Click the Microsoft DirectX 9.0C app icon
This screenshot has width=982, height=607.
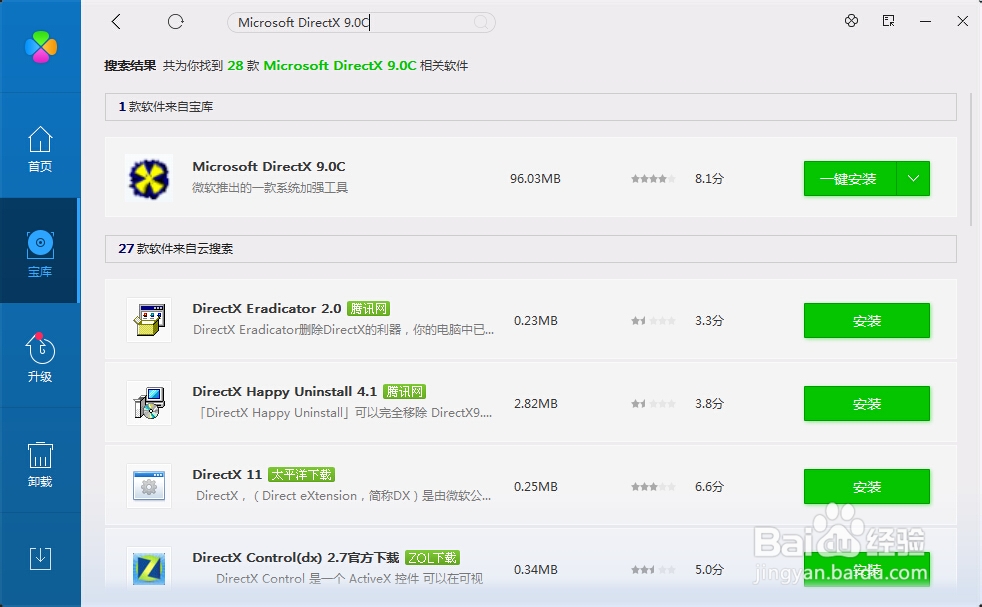149,178
